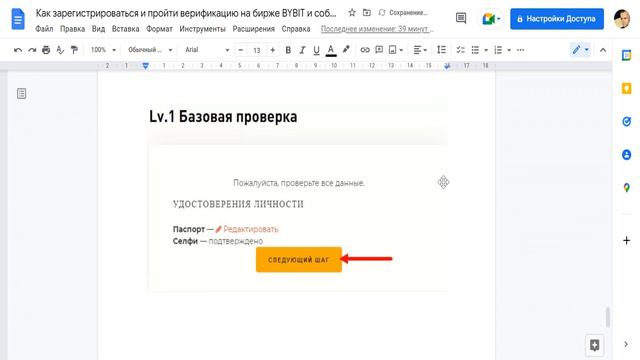Open the Правка menu
The image size is (640, 360).
72,29
